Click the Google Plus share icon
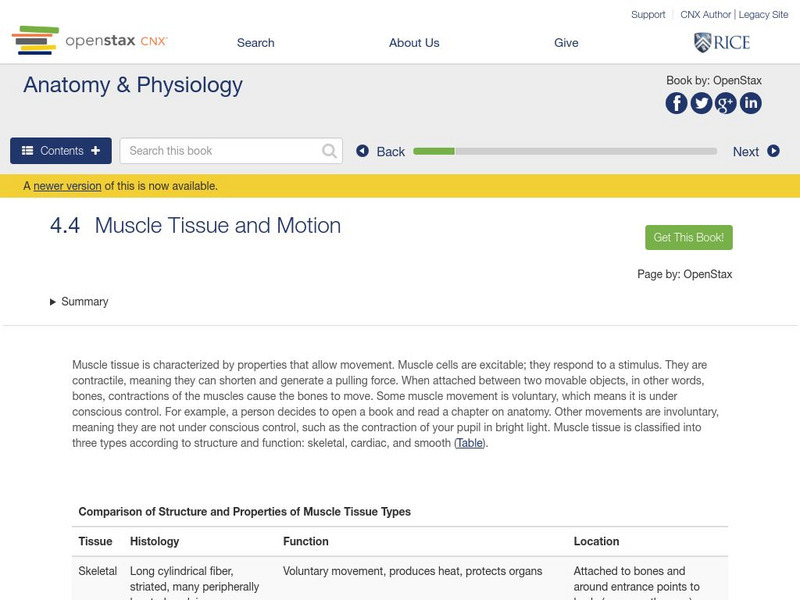Screen dimensions: 800x600 [726, 102]
